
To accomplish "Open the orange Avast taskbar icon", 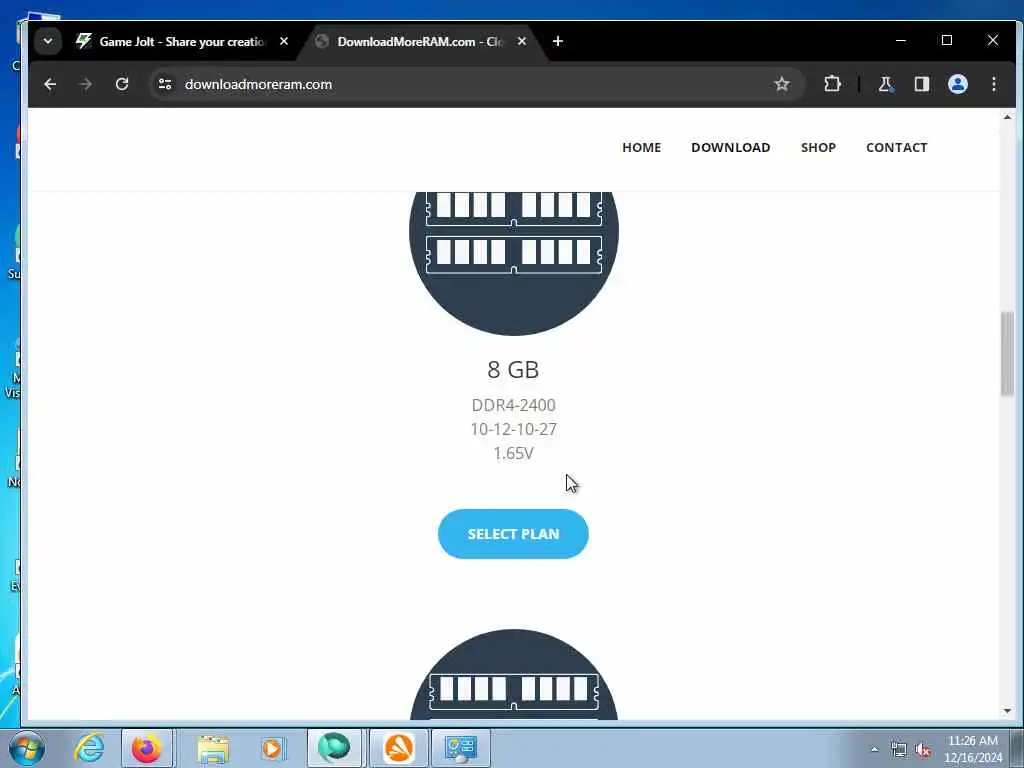I will [398, 748].
